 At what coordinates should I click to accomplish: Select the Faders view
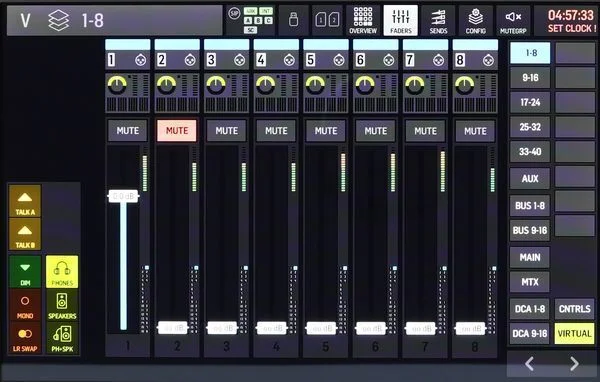400,20
